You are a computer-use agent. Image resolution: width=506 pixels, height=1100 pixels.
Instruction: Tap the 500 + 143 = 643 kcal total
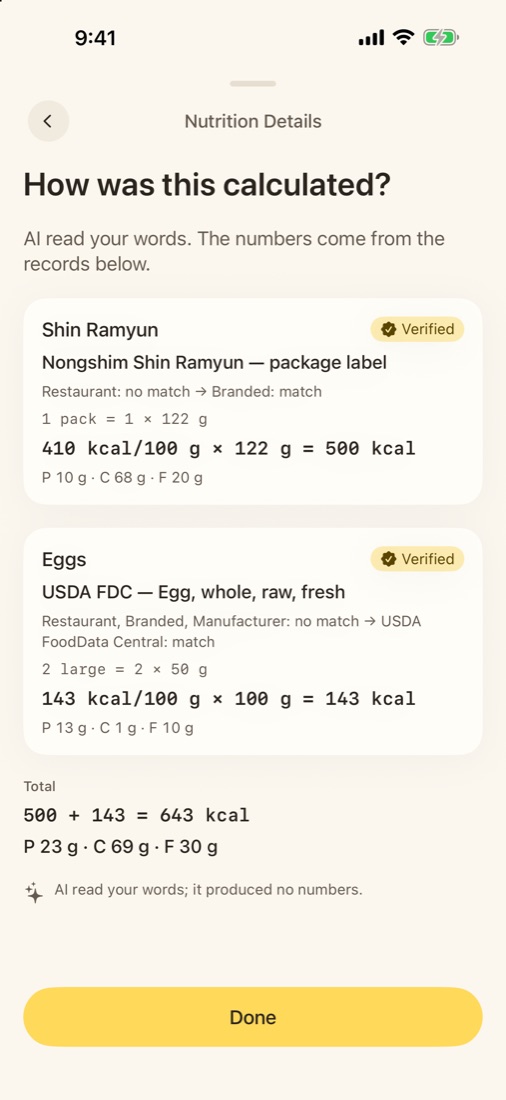point(136,815)
